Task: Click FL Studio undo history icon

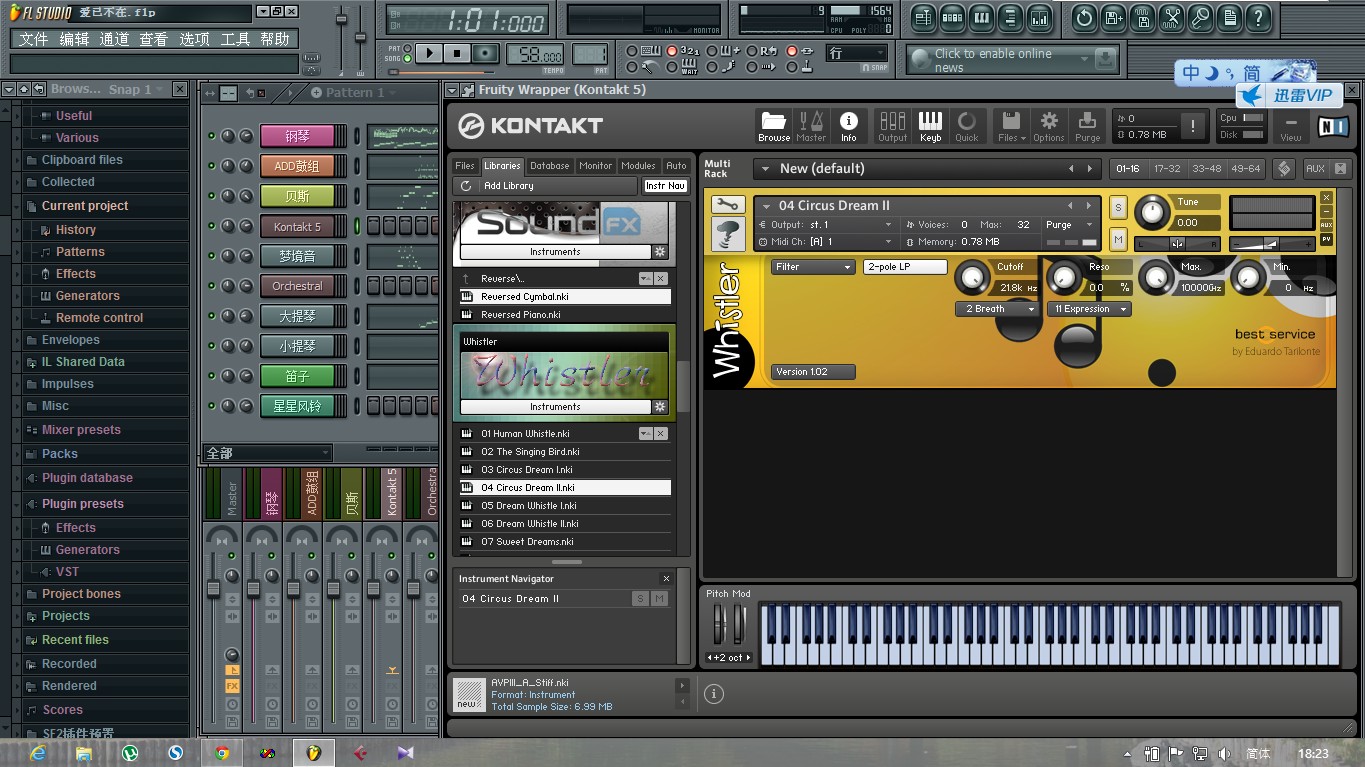Action: [x=1084, y=17]
